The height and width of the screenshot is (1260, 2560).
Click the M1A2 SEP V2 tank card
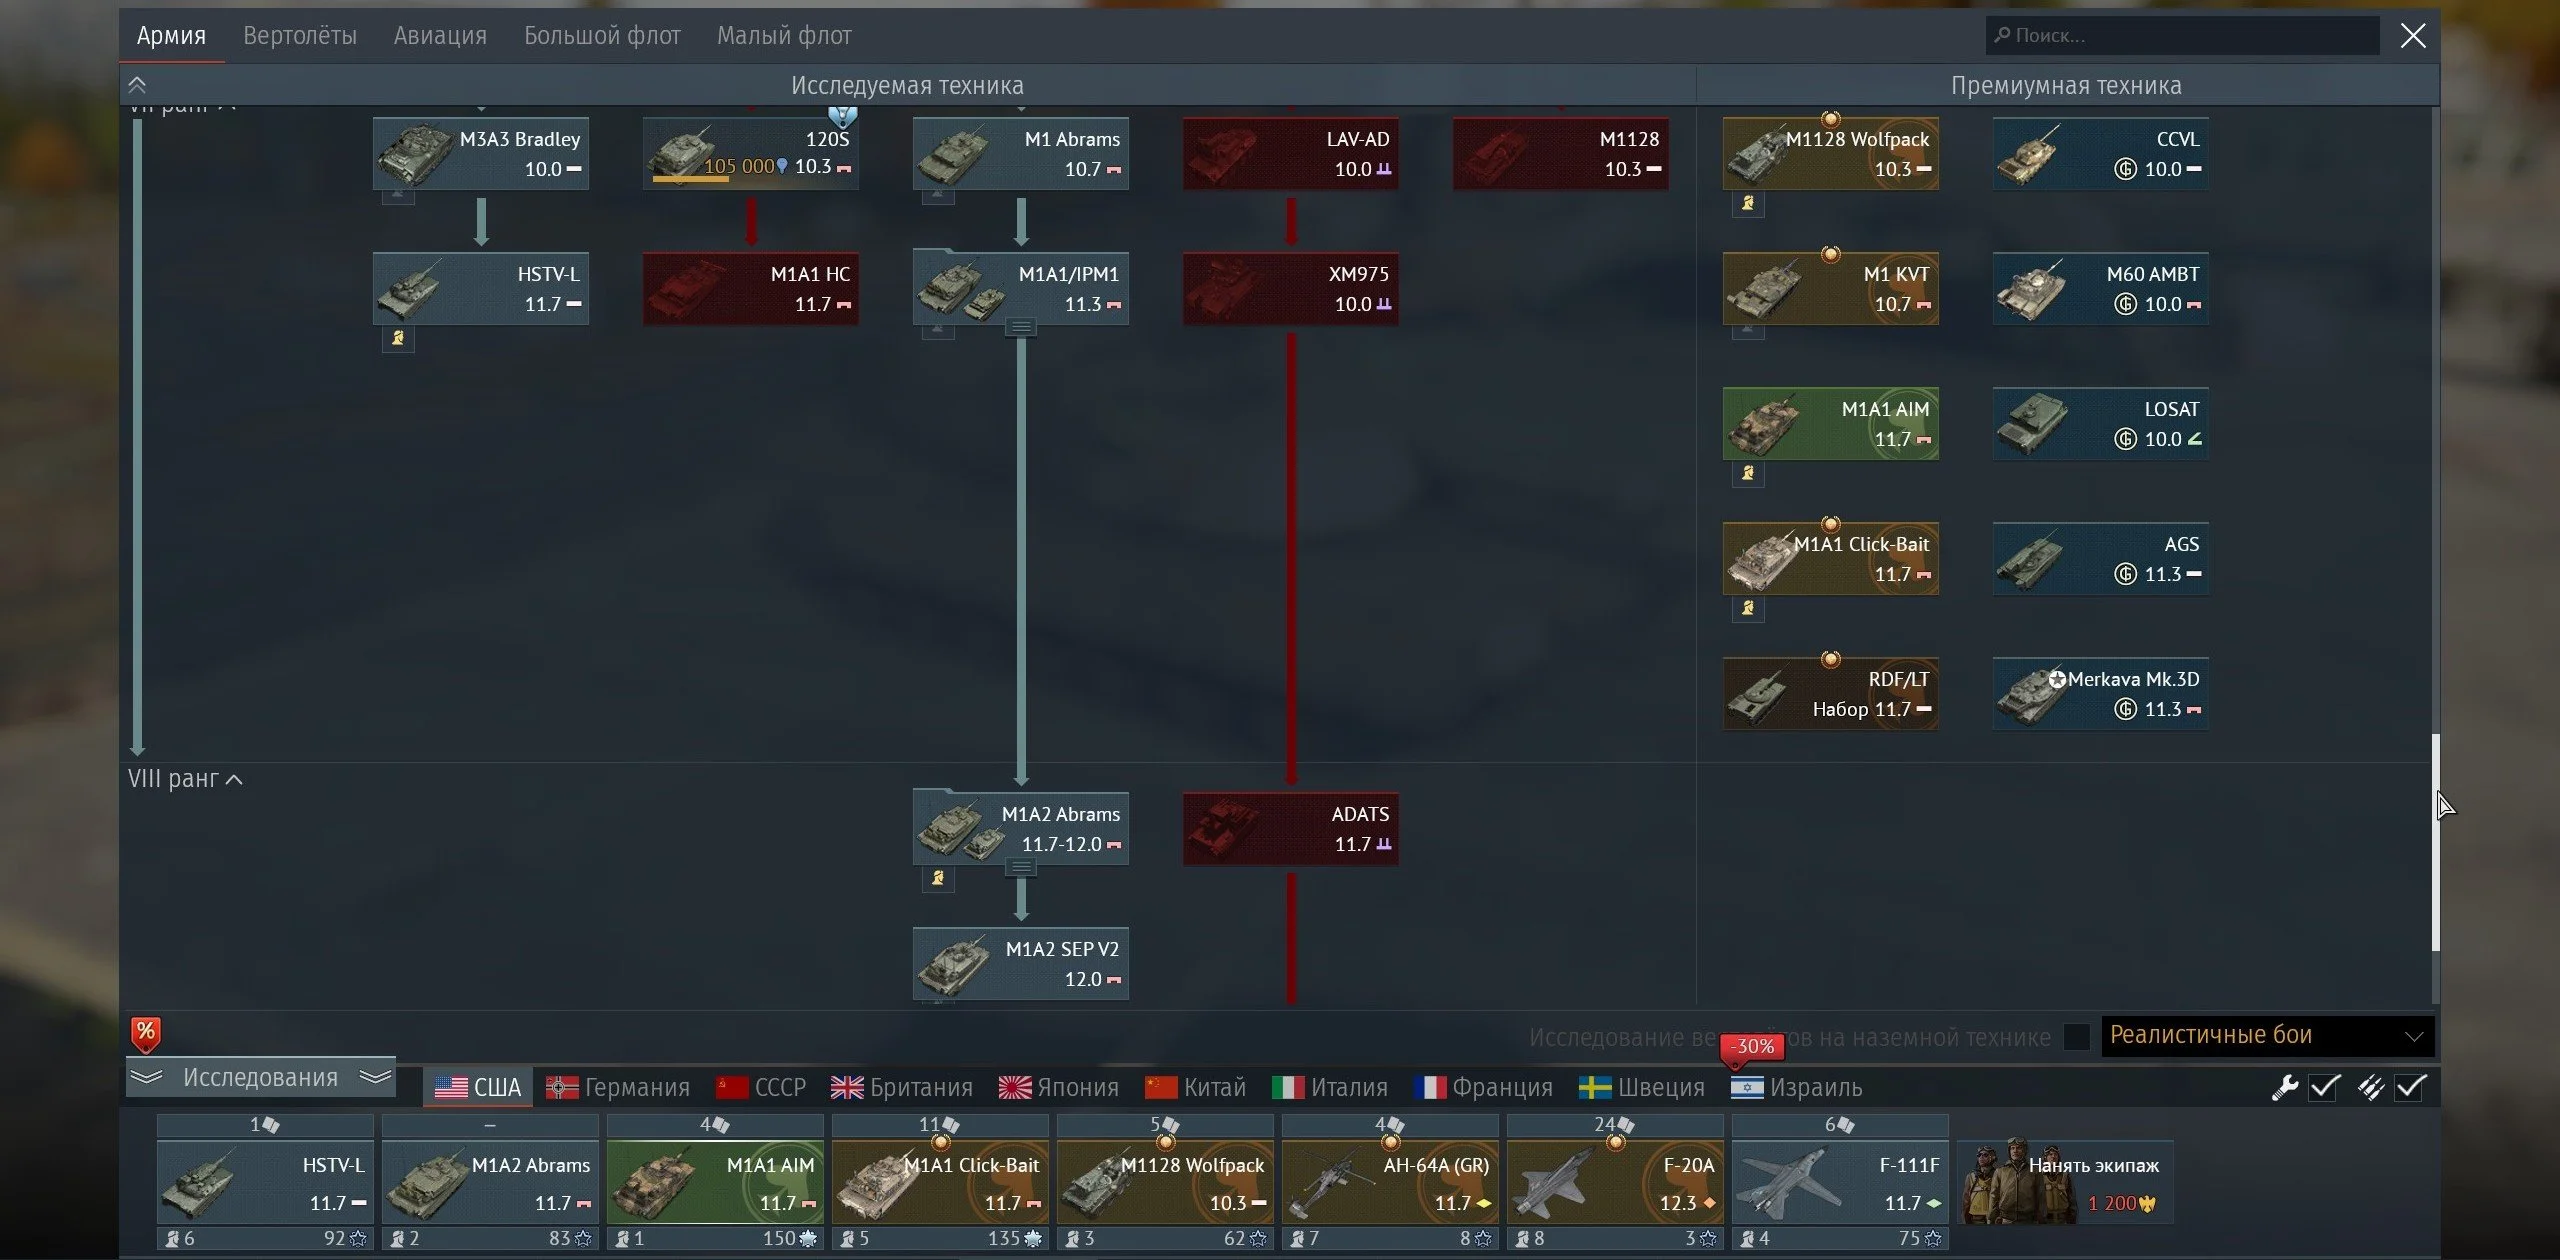(x=1020, y=963)
